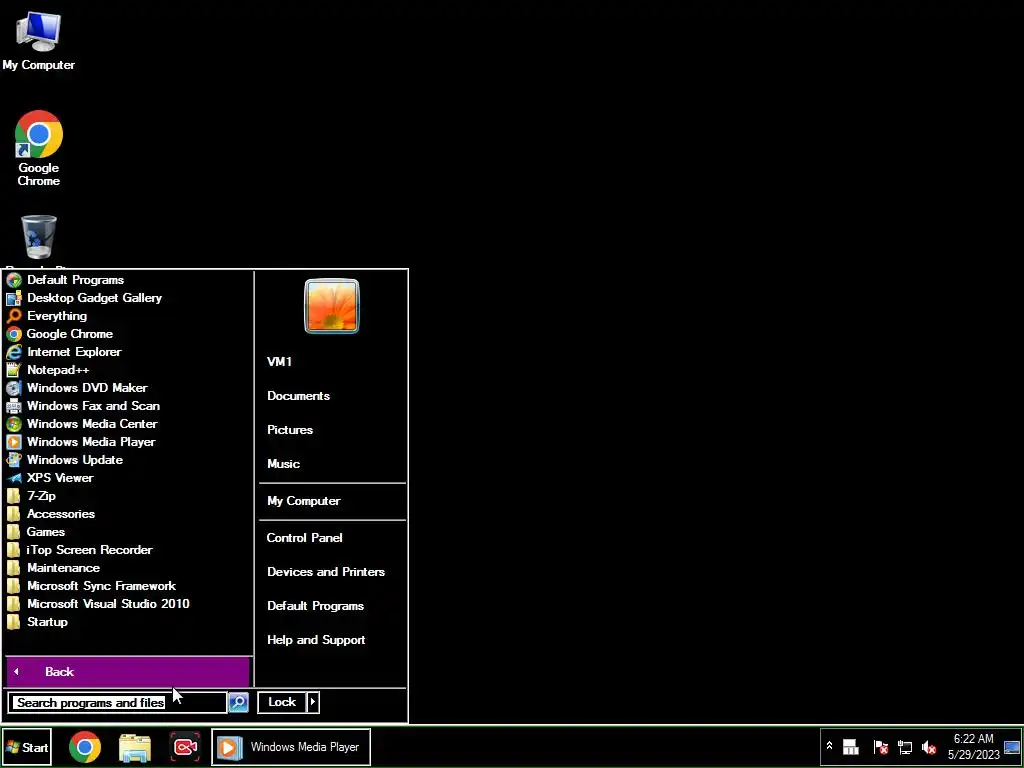Expand the Maintenance folder
The height and width of the screenshot is (768, 1024).
129,568
